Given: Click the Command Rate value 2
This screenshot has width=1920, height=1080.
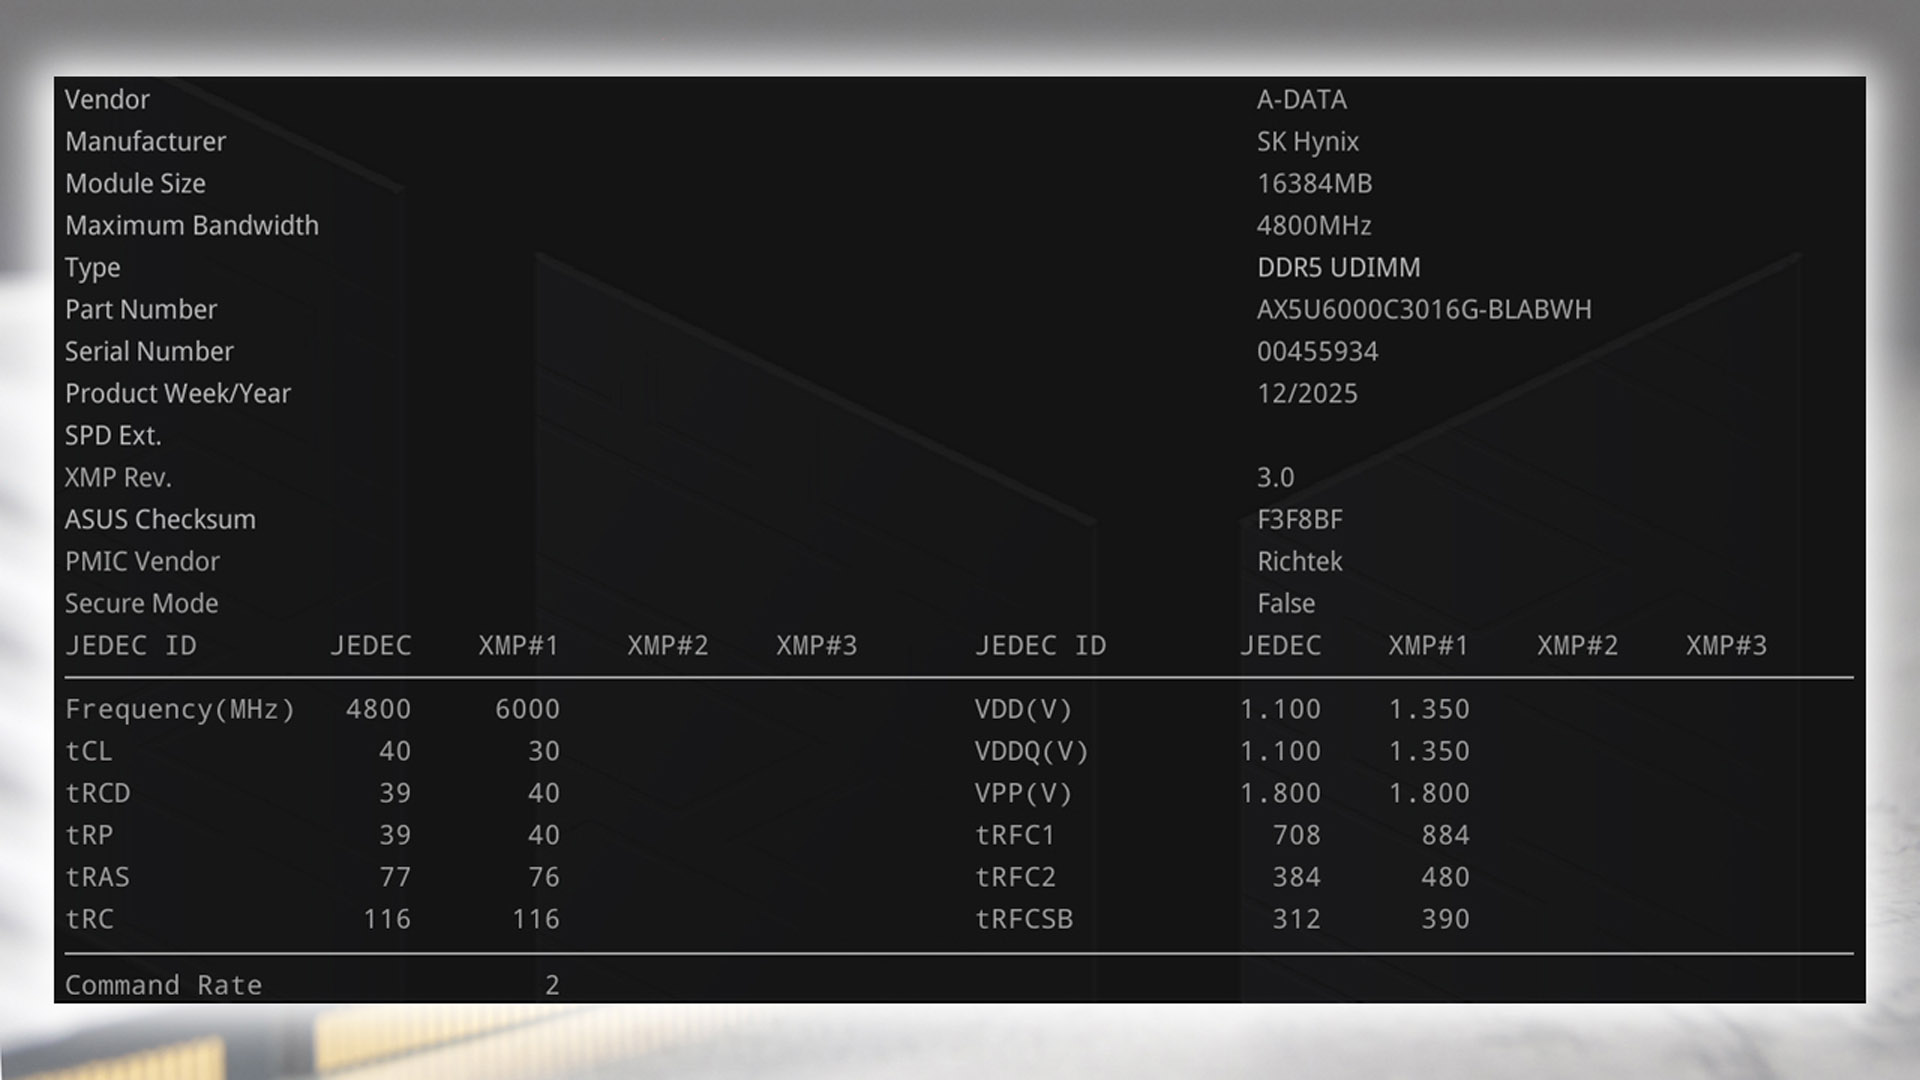Looking at the screenshot, I should coord(552,985).
